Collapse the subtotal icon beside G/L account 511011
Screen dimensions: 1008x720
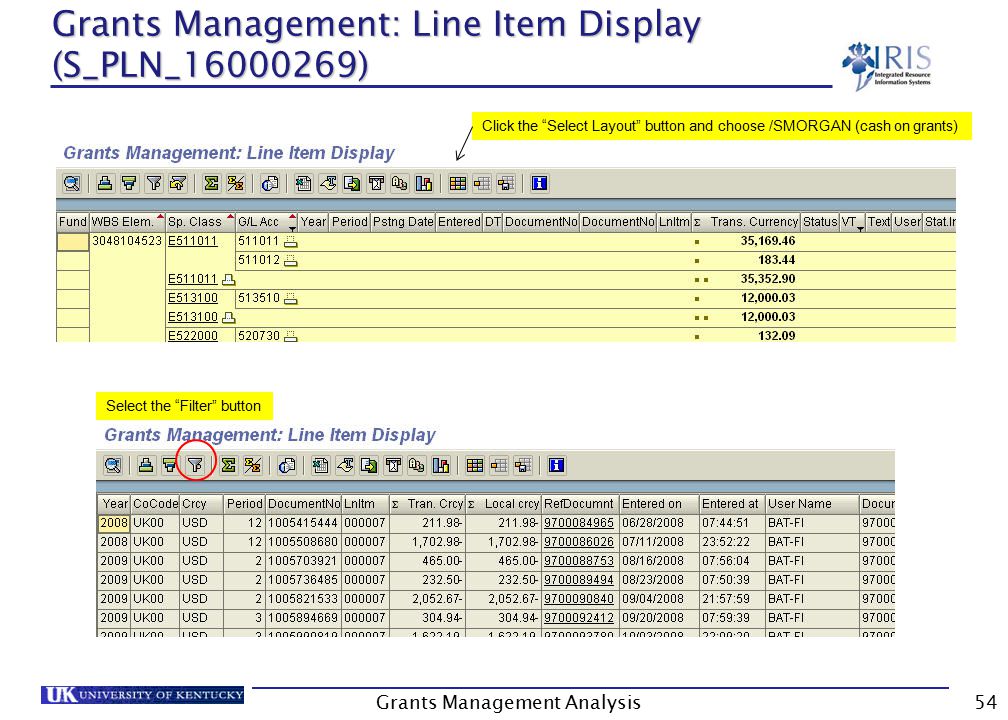coord(291,241)
